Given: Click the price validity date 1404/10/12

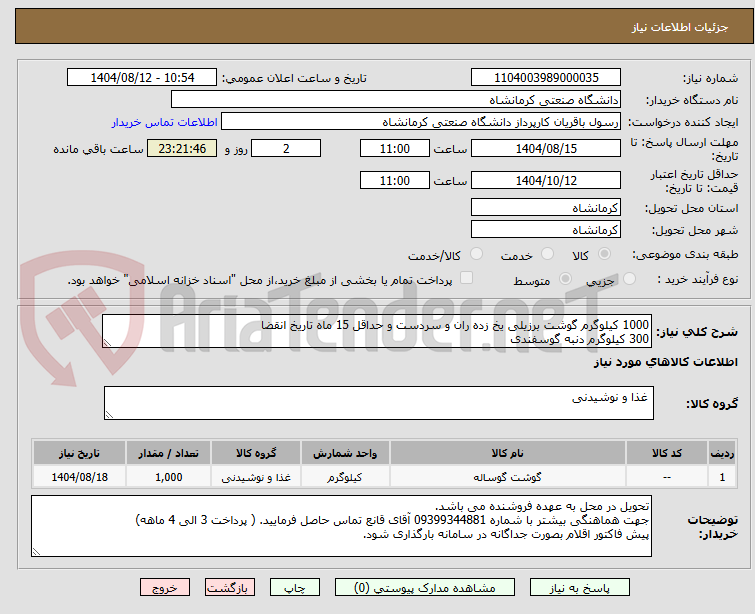Looking at the screenshot, I should 546,181.
